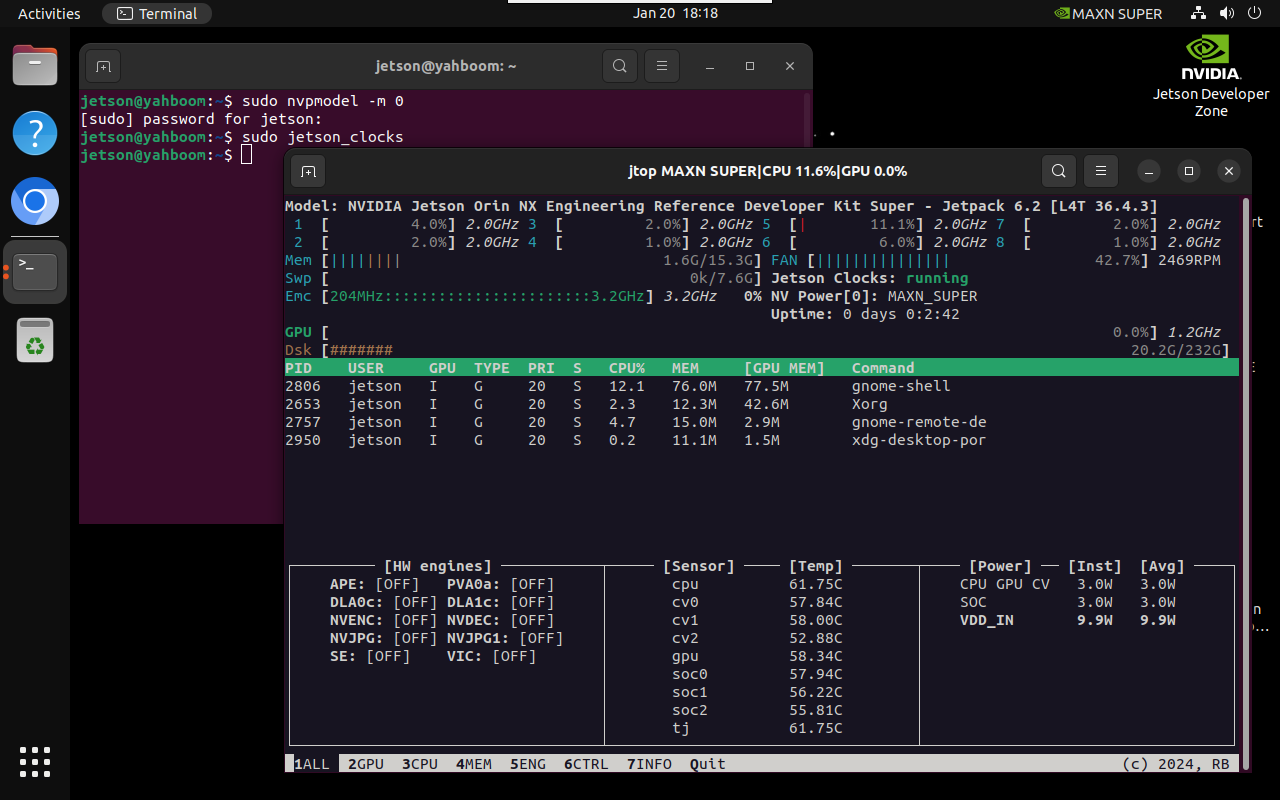This screenshot has width=1280, height=800.
Task: Show Applications grid
Action: point(35,761)
